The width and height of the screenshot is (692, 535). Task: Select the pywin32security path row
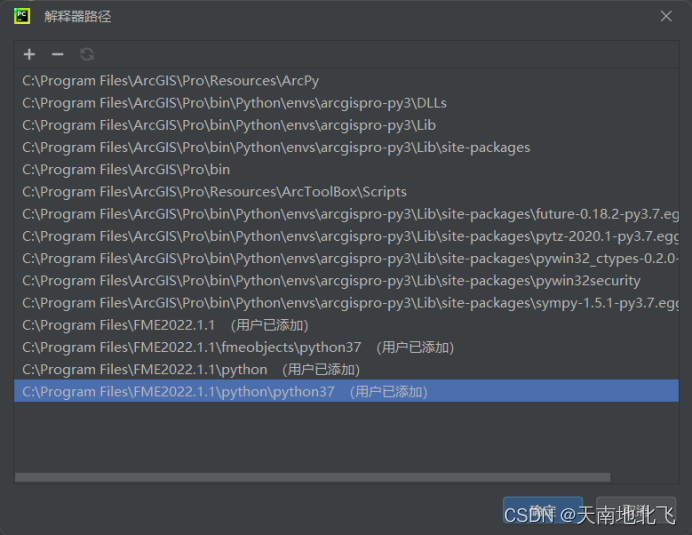(x=346, y=281)
